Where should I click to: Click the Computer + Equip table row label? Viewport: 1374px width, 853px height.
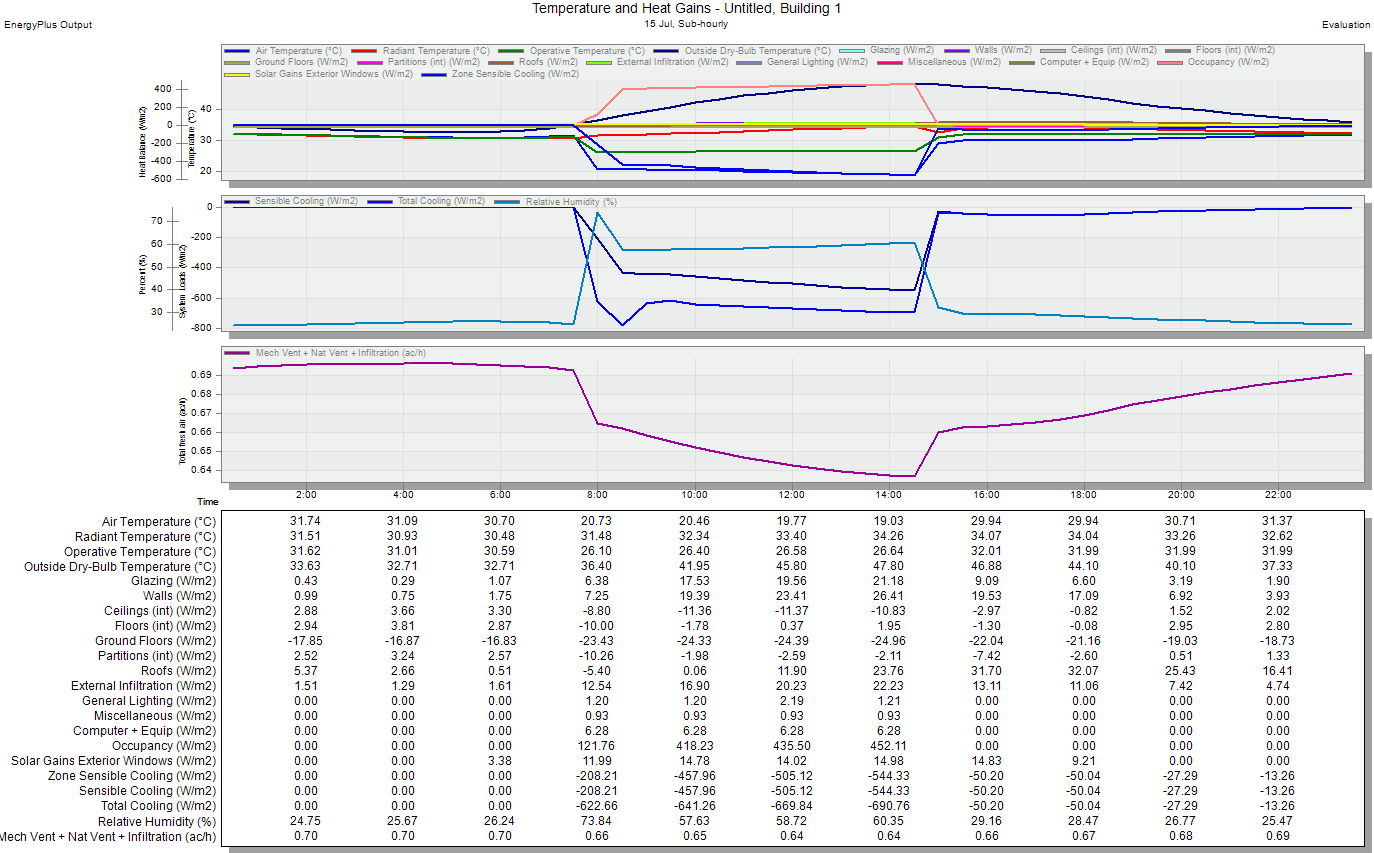click(144, 731)
